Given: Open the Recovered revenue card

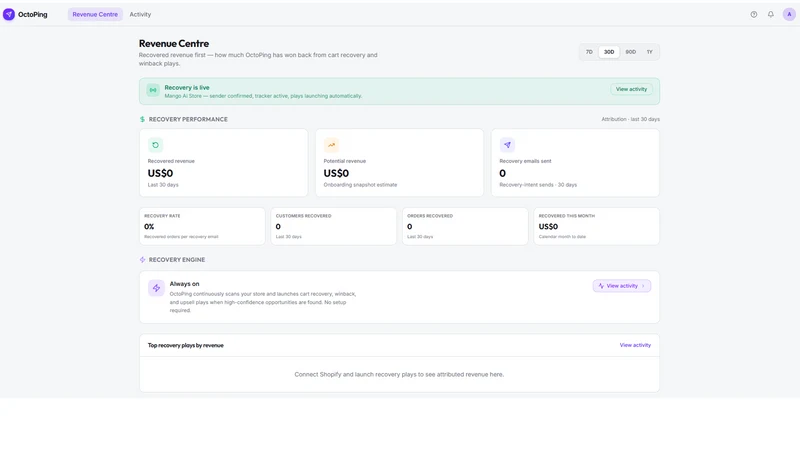Looking at the screenshot, I should (x=223, y=163).
